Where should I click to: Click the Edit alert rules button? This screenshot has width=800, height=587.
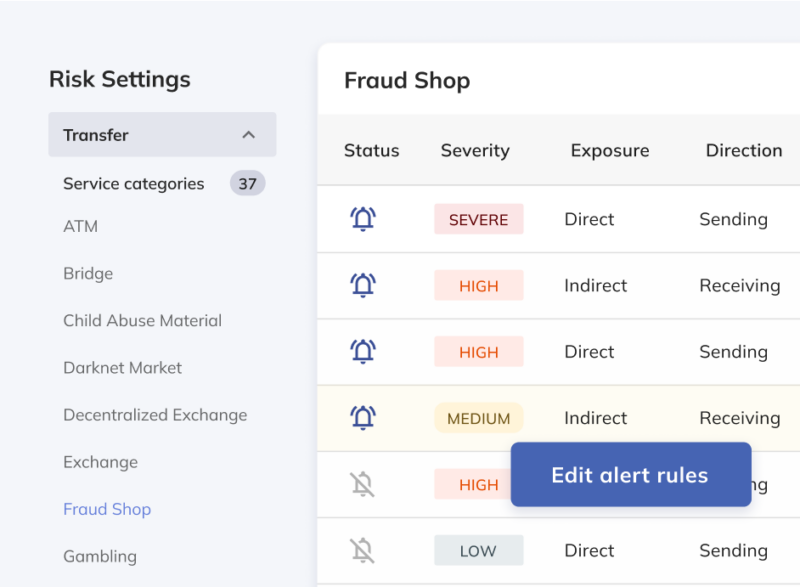630,474
